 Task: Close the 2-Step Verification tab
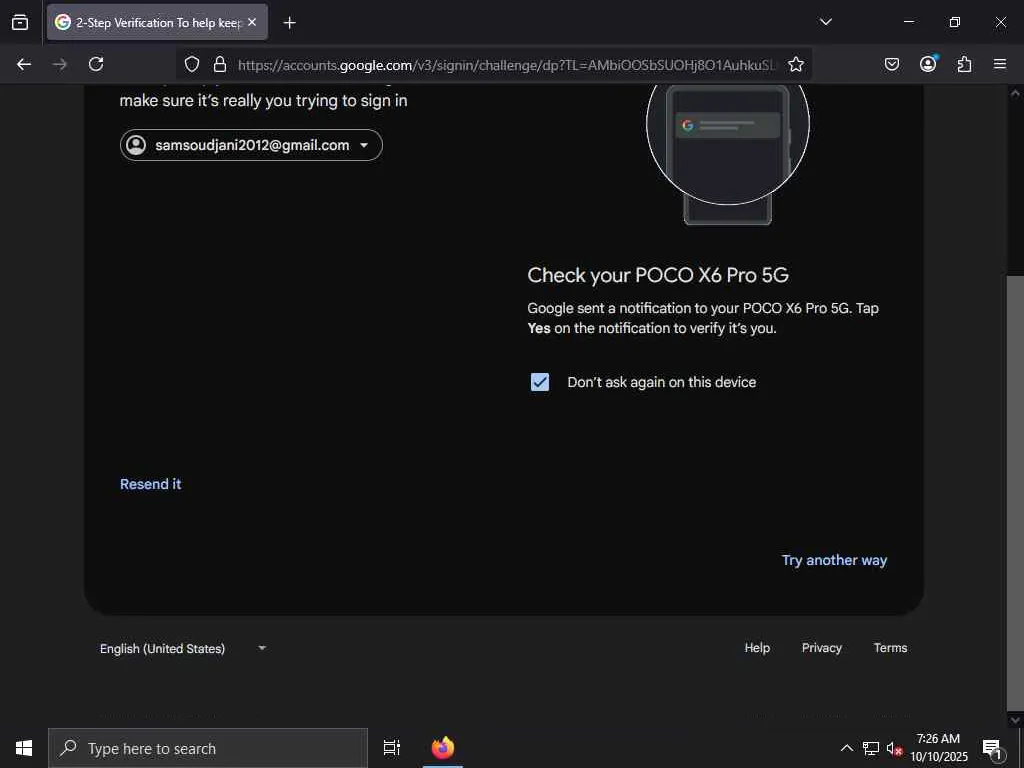[252, 22]
